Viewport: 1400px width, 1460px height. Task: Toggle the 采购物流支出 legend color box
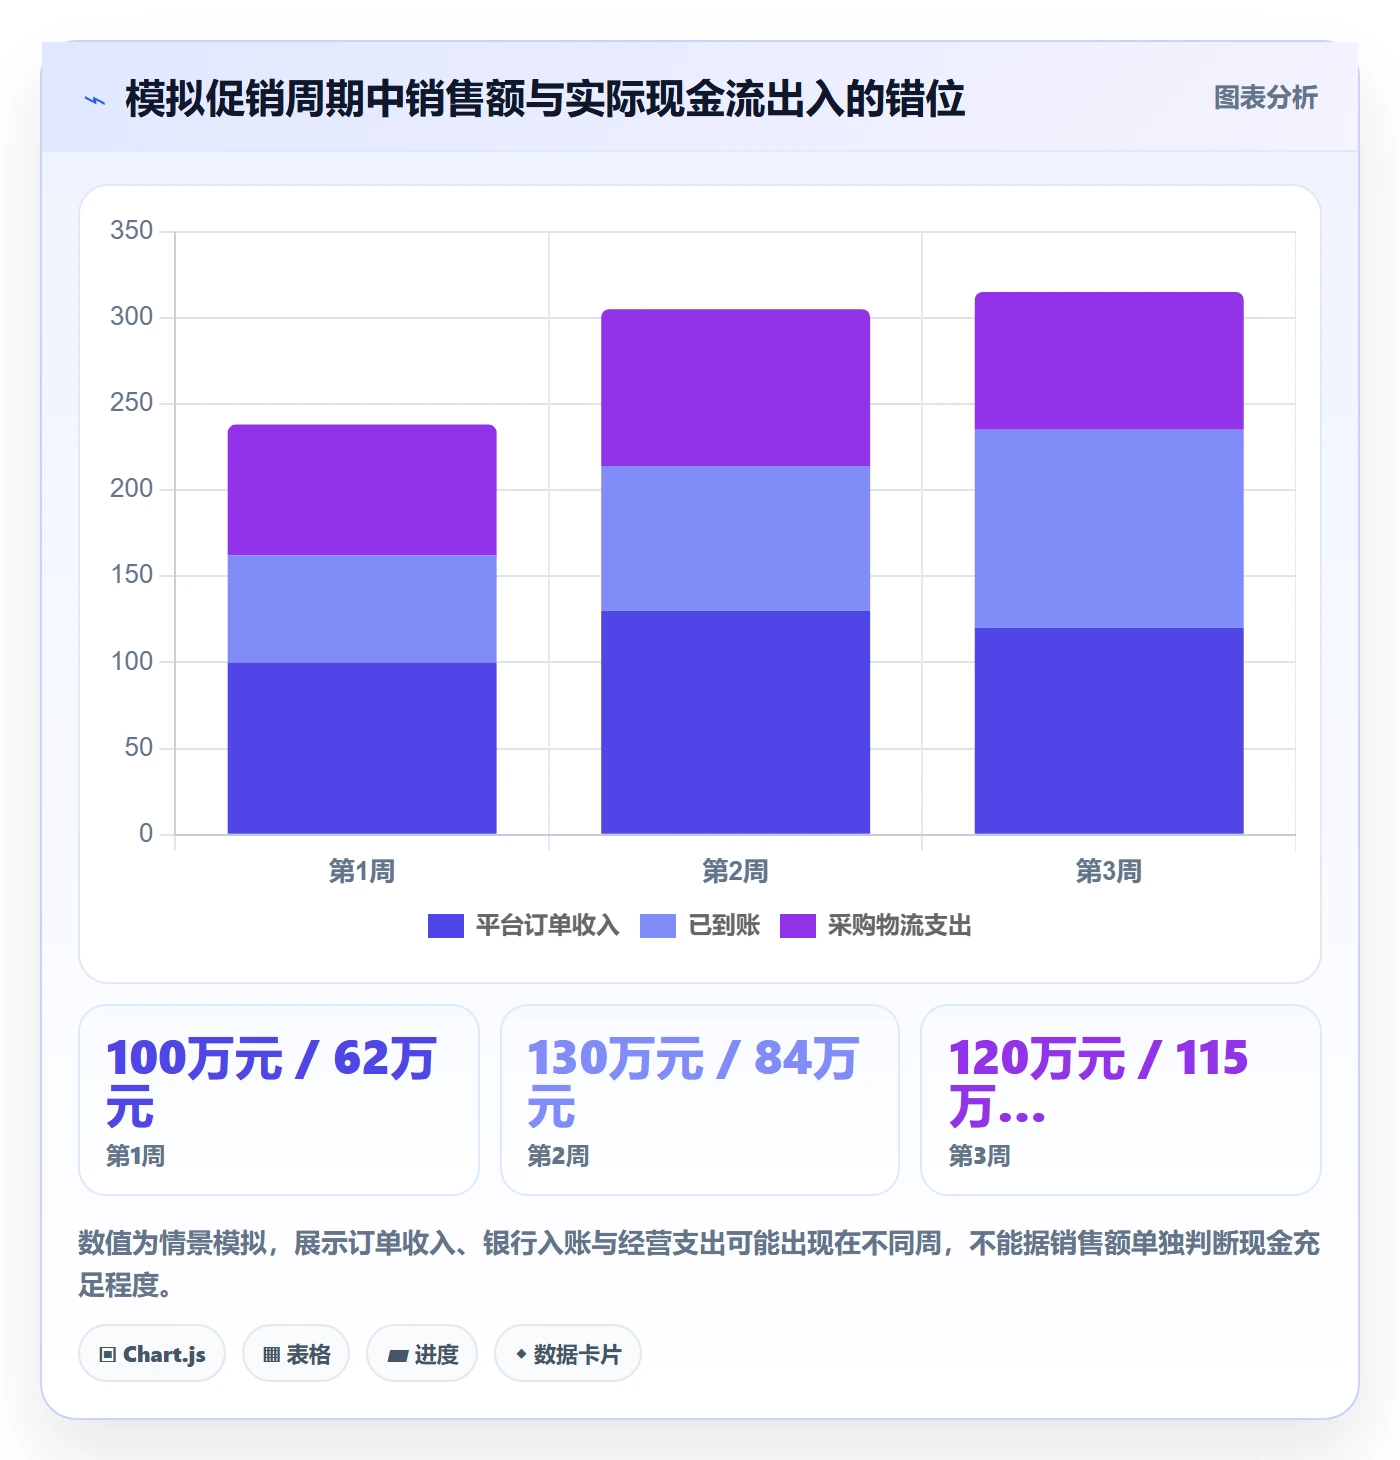click(797, 926)
